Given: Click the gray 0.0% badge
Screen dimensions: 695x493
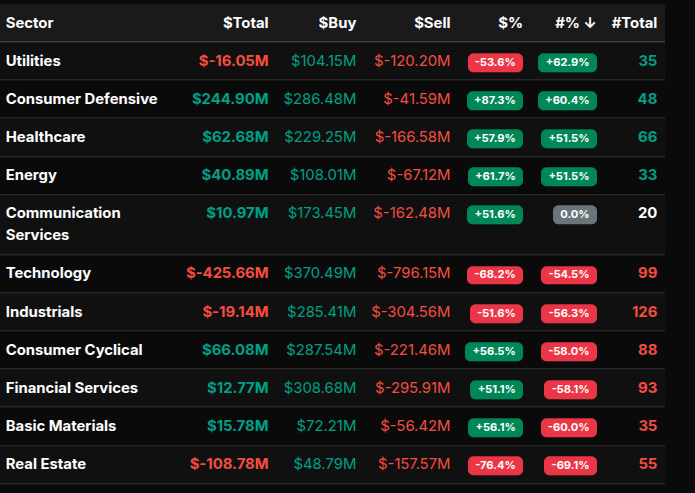Looking at the screenshot, I should (574, 214).
